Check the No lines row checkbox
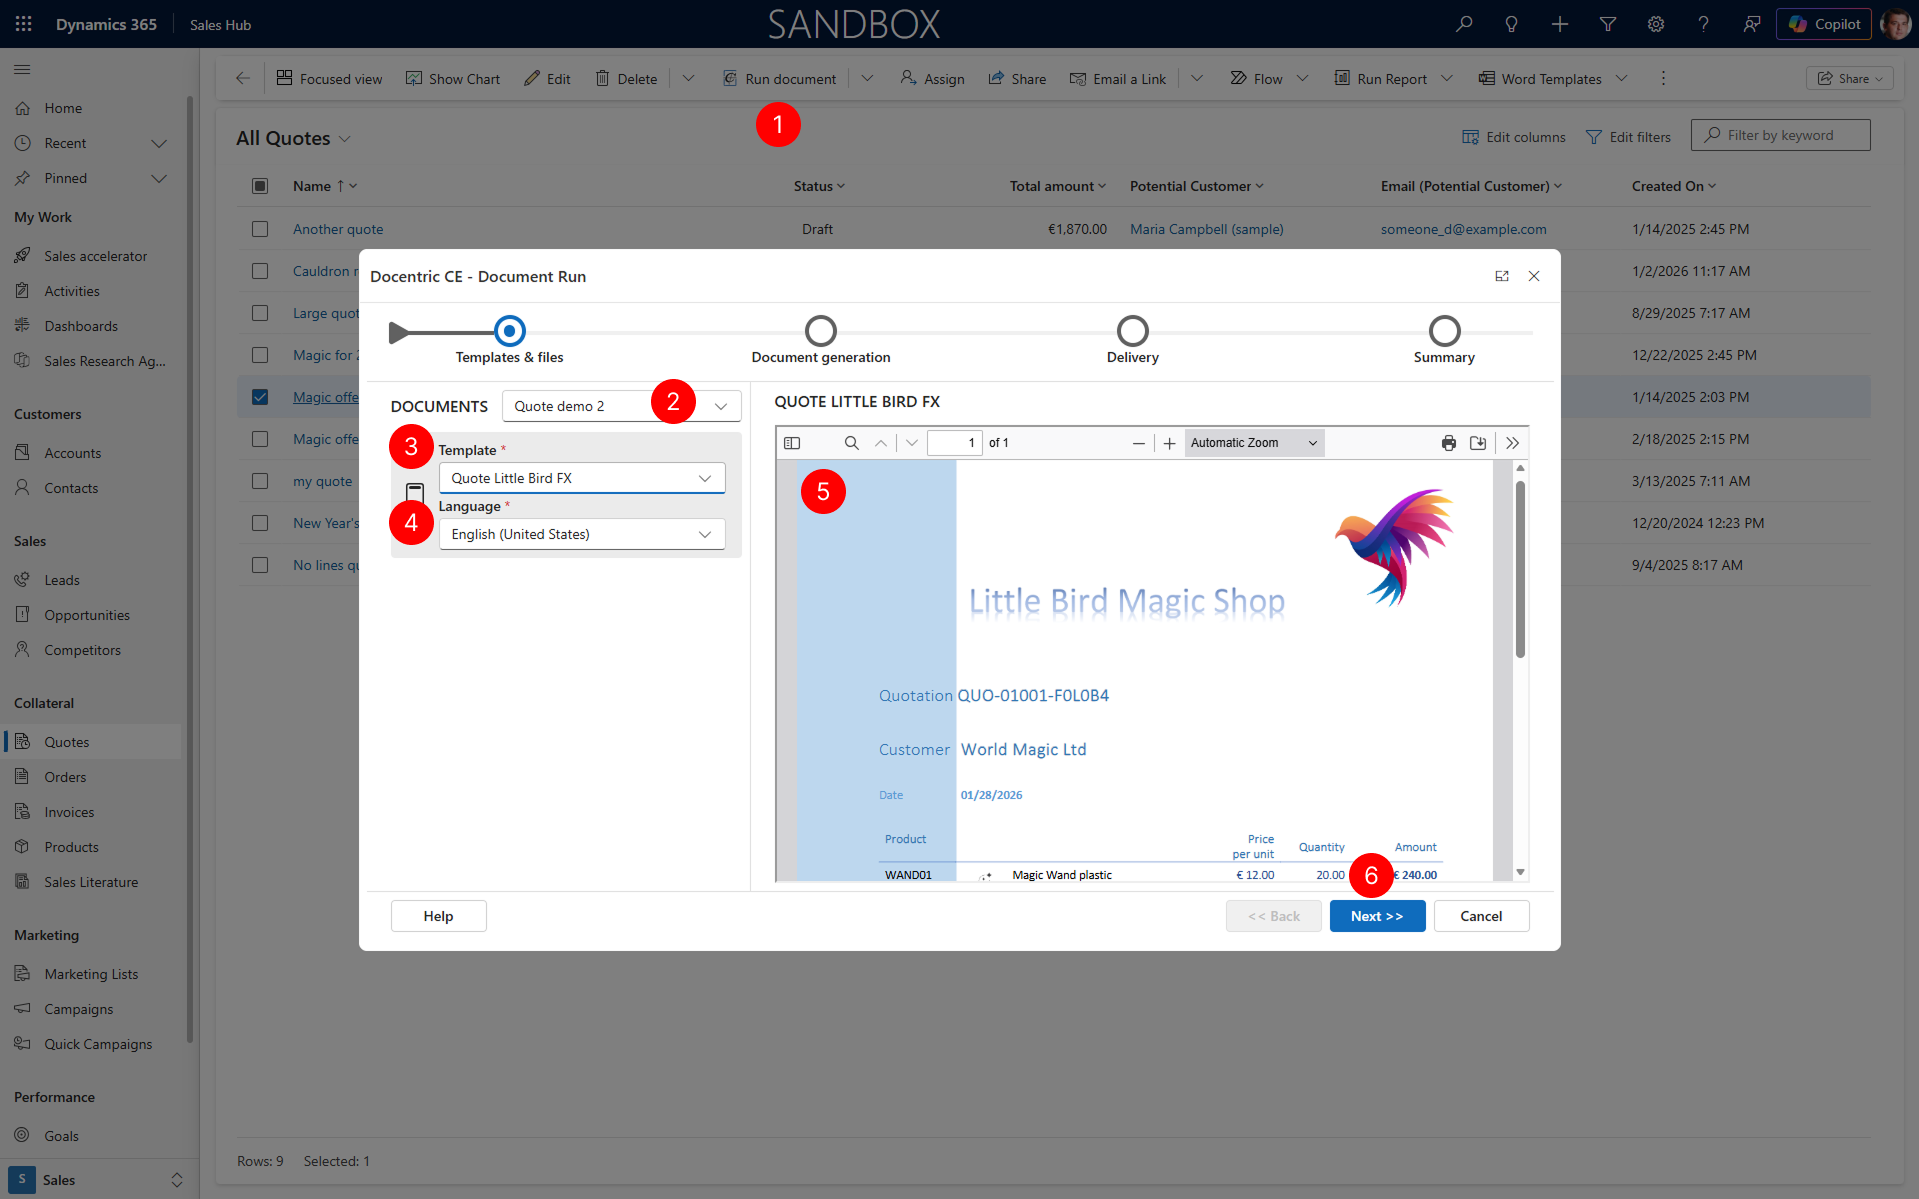Image resolution: width=1919 pixels, height=1199 pixels. click(x=260, y=565)
